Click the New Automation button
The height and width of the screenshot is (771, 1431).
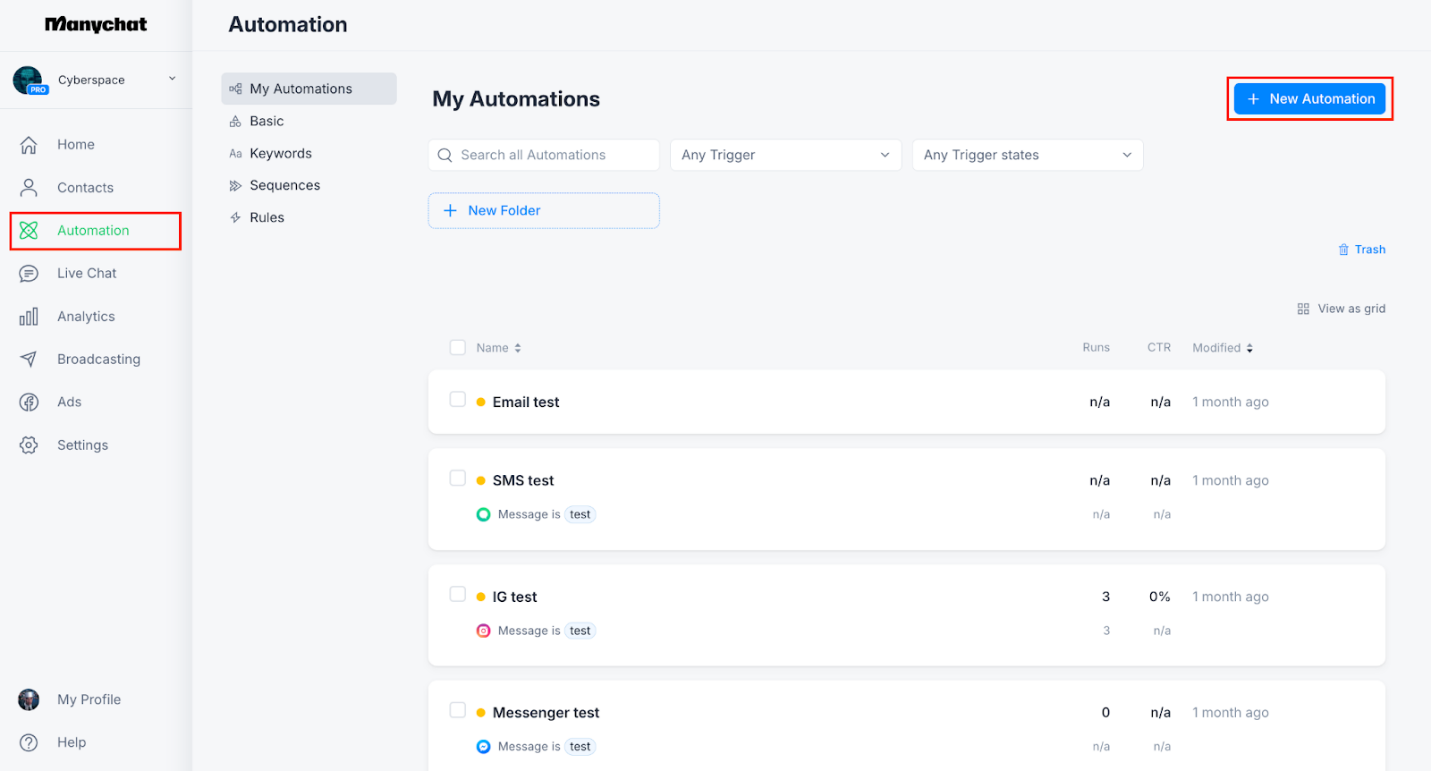click(1309, 99)
